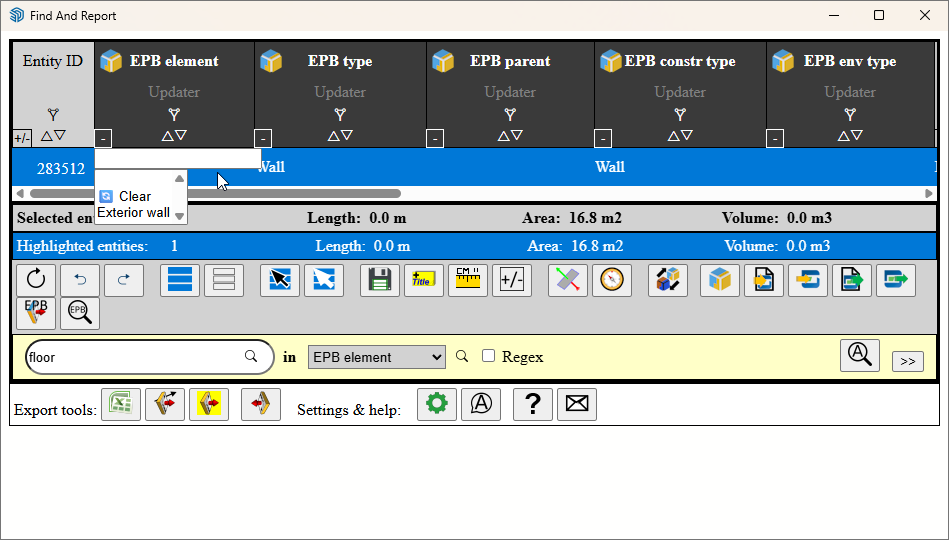Screen dimensions: 949x540
Task: Click the envelope mail icon
Action: click(577, 404)
